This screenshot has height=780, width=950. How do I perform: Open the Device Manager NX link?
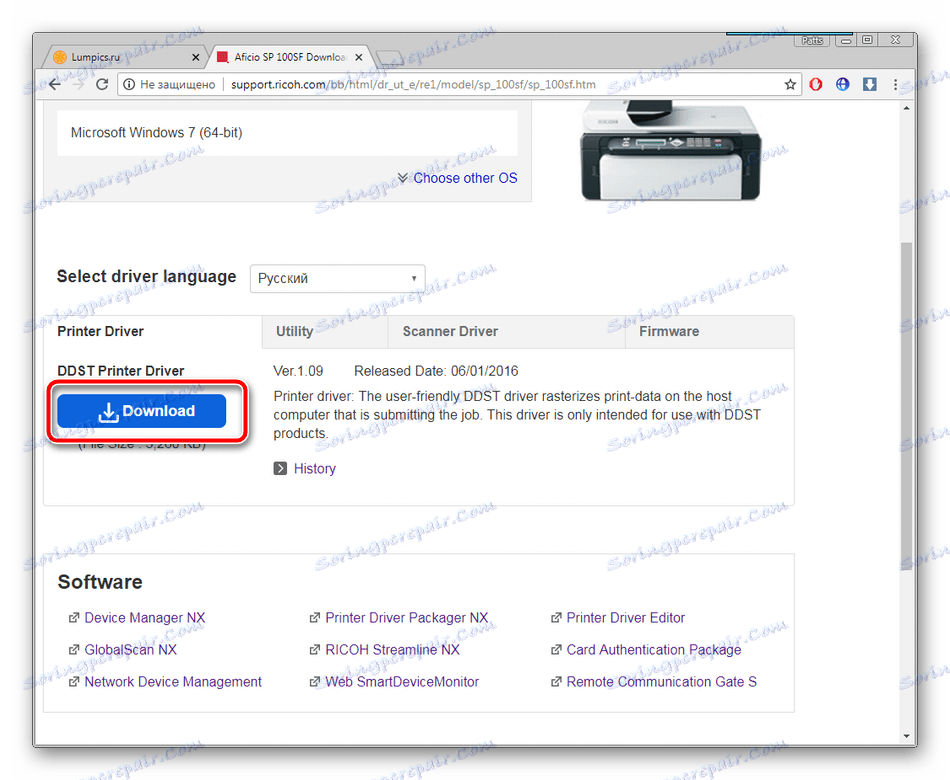145,618
